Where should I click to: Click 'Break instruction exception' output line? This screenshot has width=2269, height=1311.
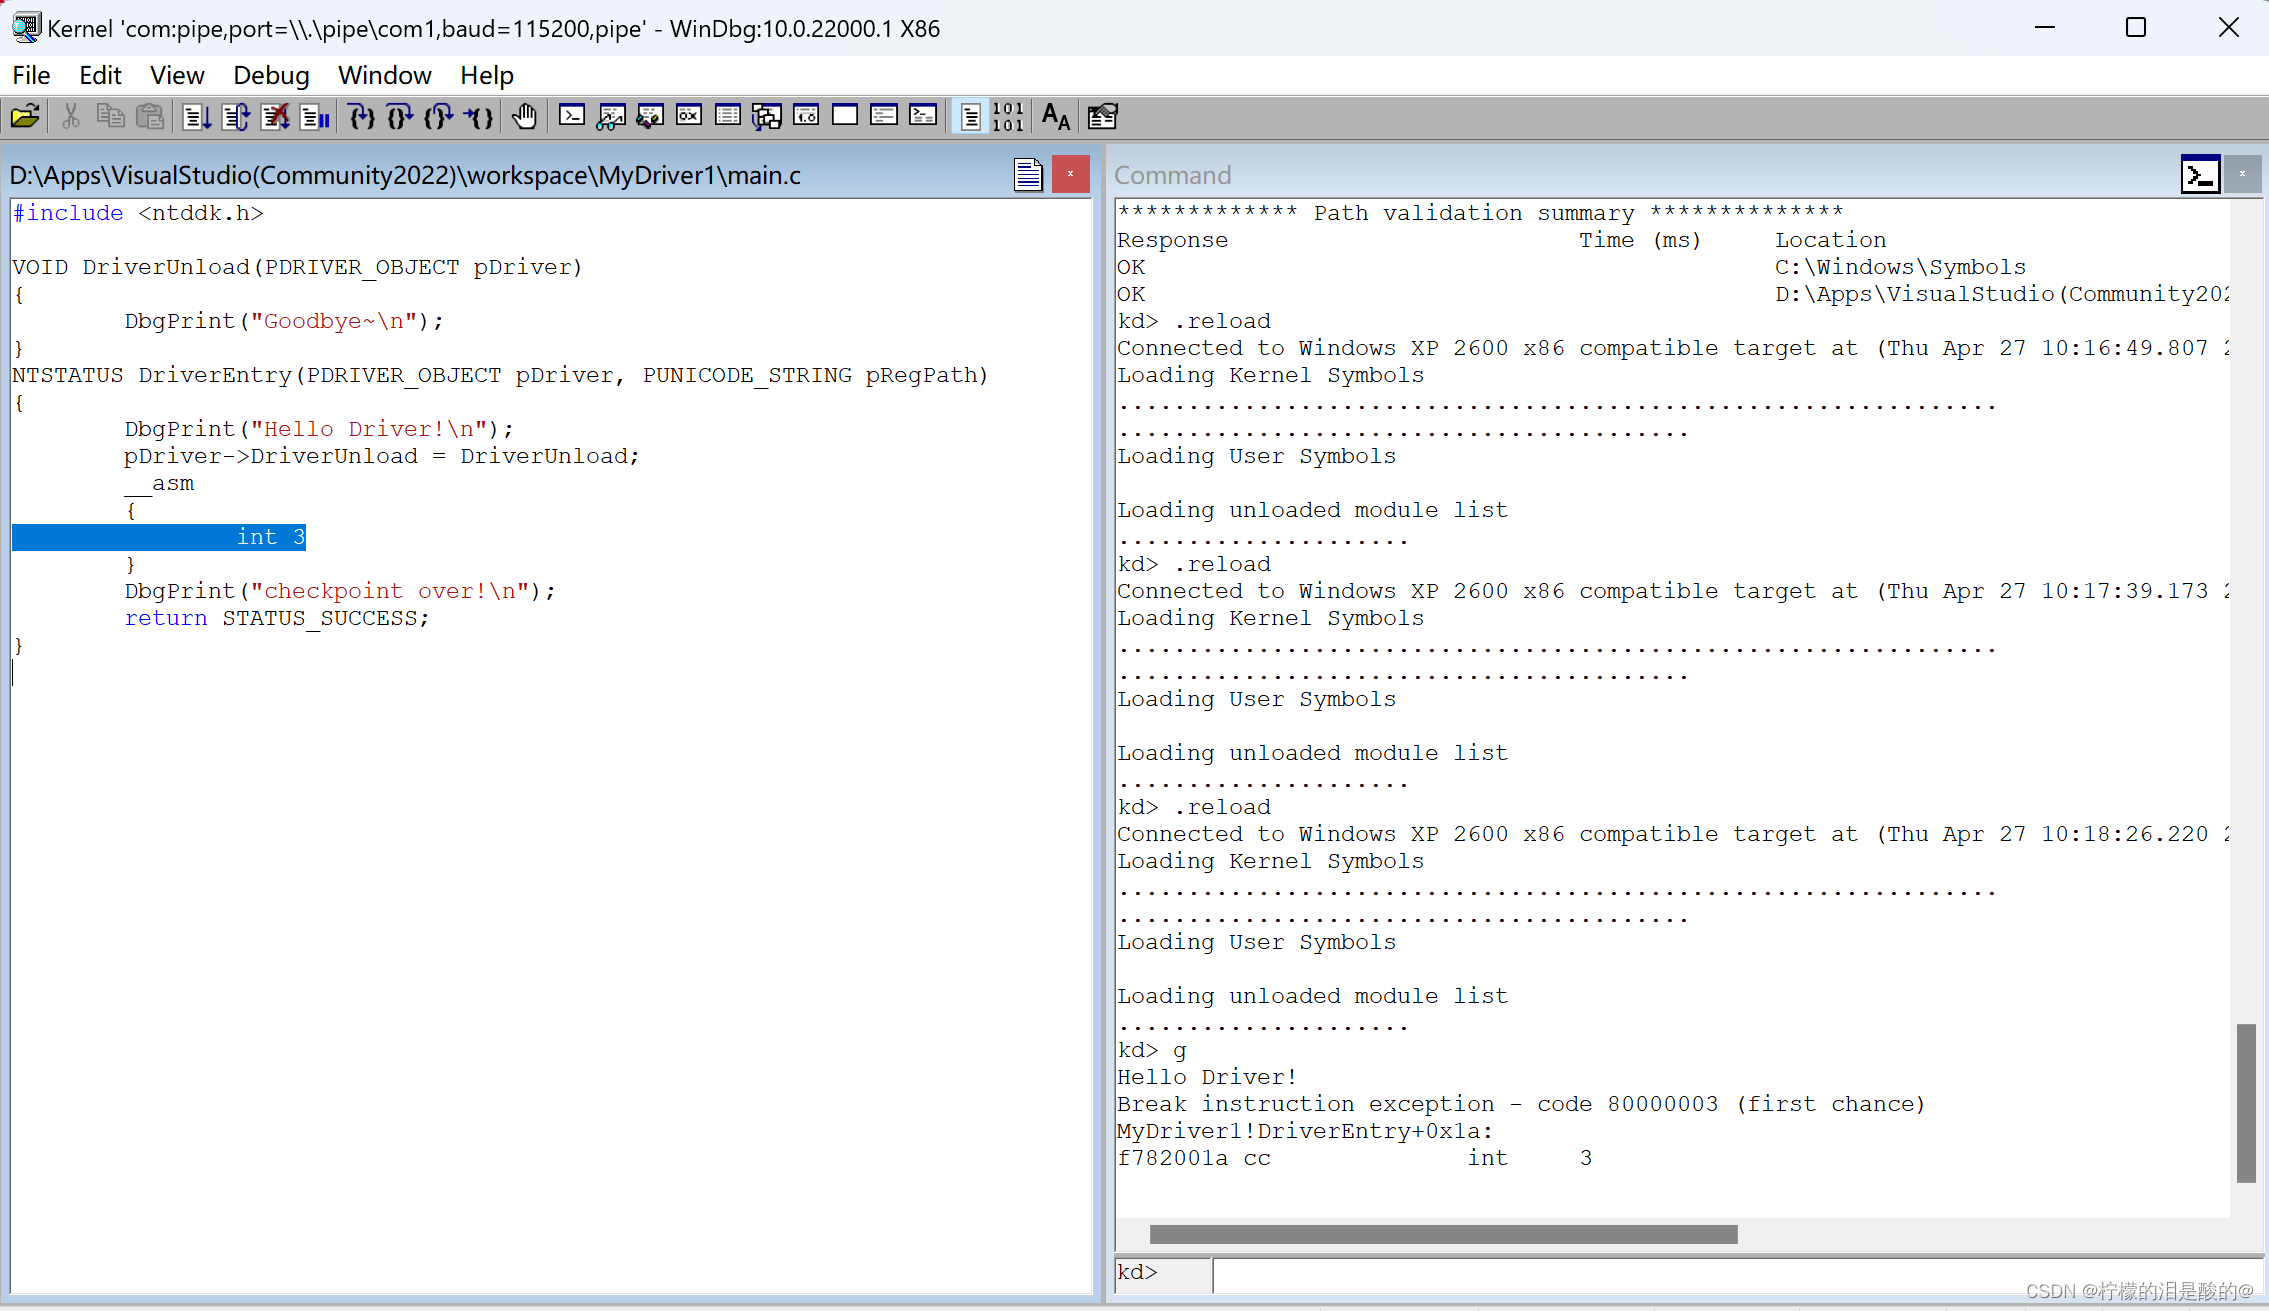1521,1104
